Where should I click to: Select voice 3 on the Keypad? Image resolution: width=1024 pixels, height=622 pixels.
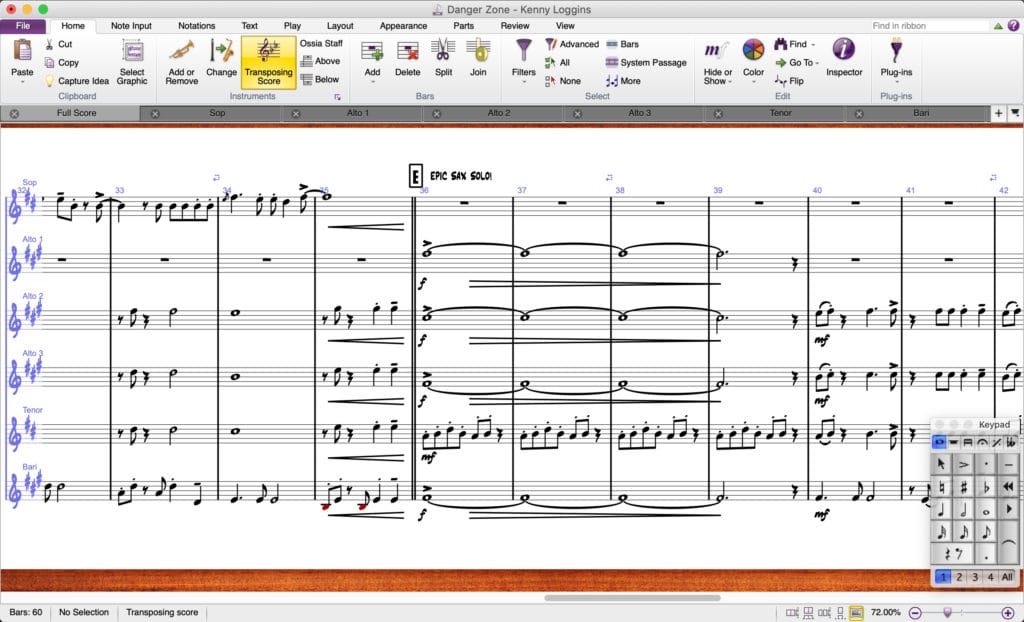(975, 577)
